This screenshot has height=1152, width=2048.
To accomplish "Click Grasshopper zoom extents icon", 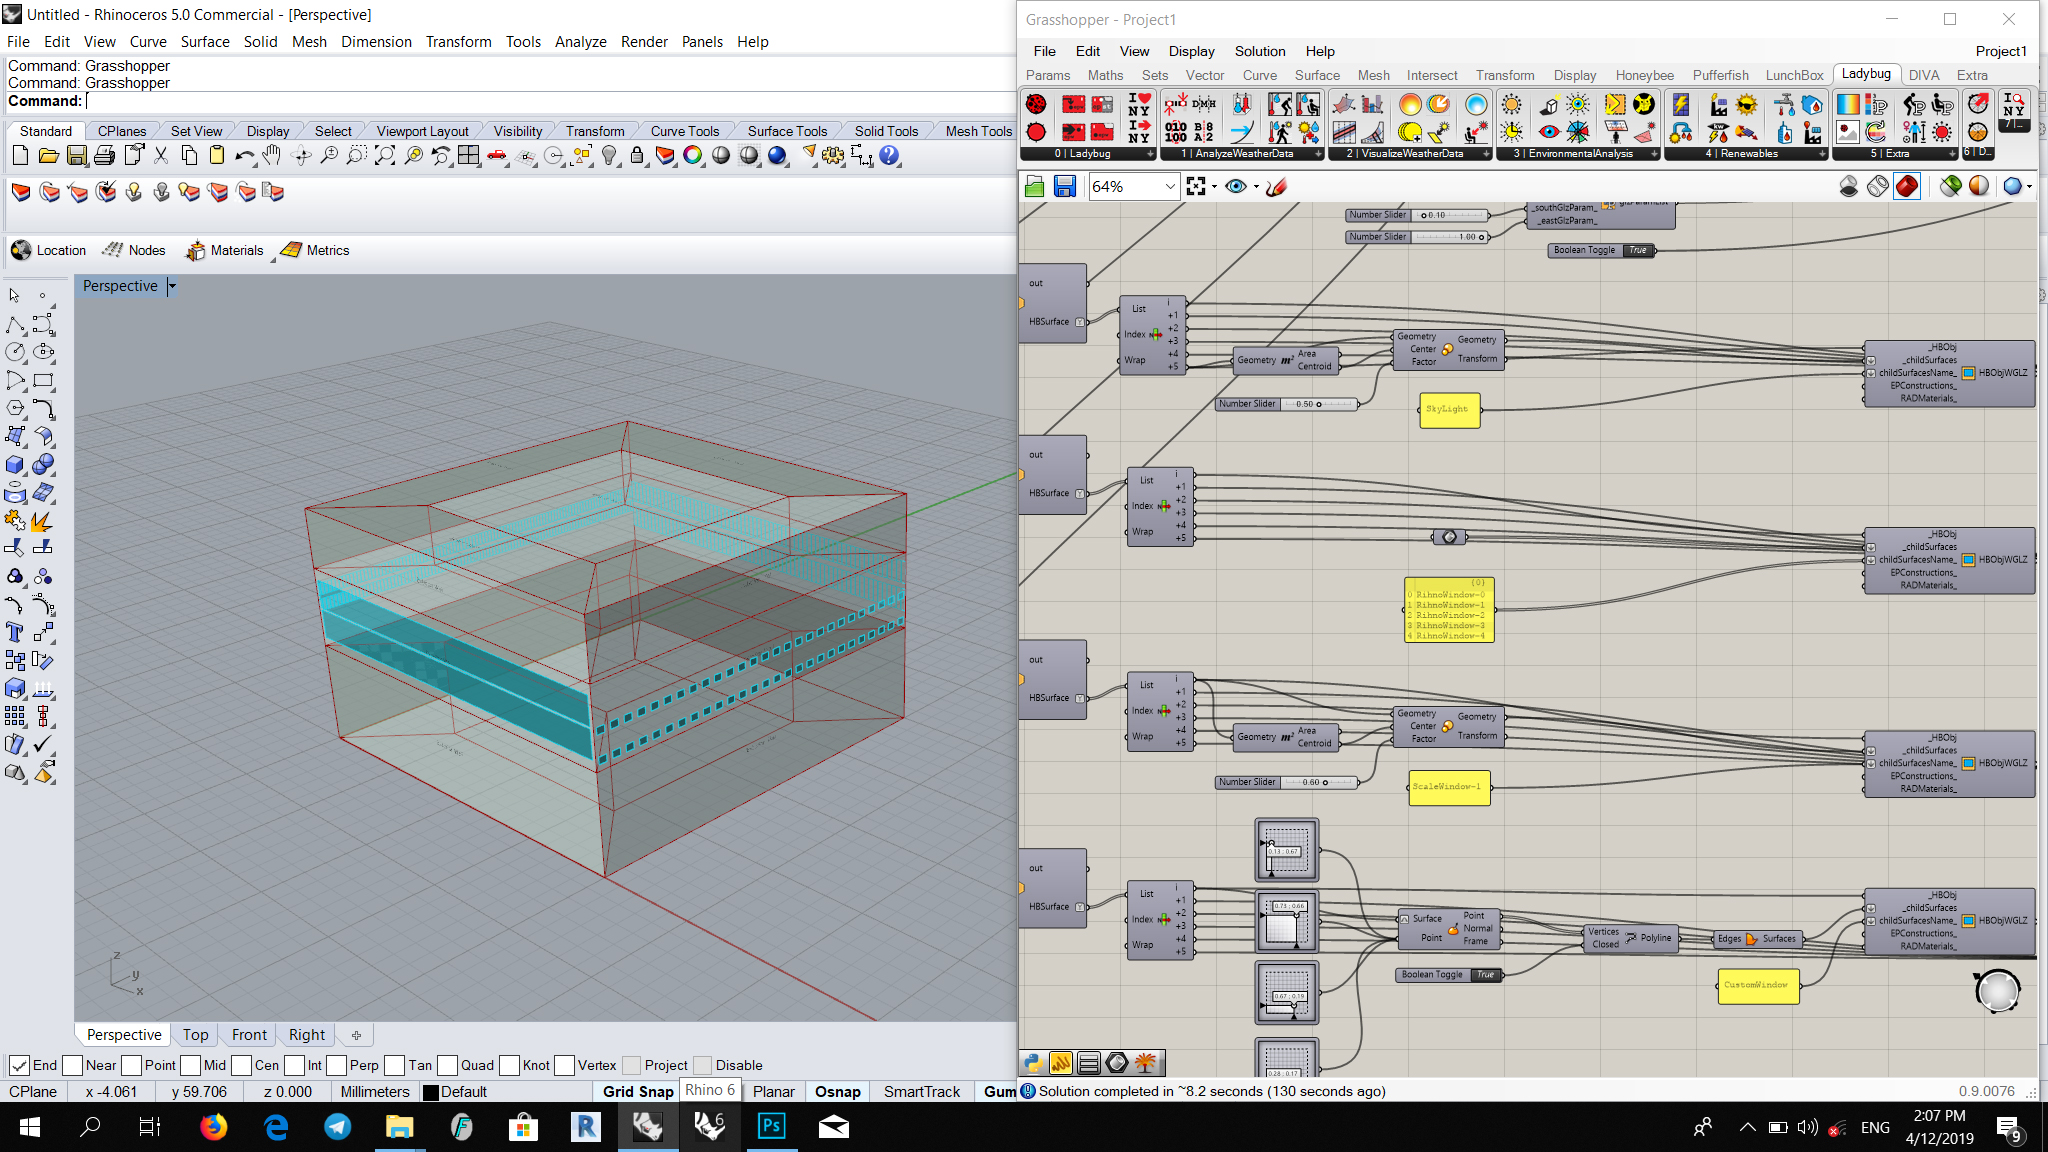I will [1196, 186].
